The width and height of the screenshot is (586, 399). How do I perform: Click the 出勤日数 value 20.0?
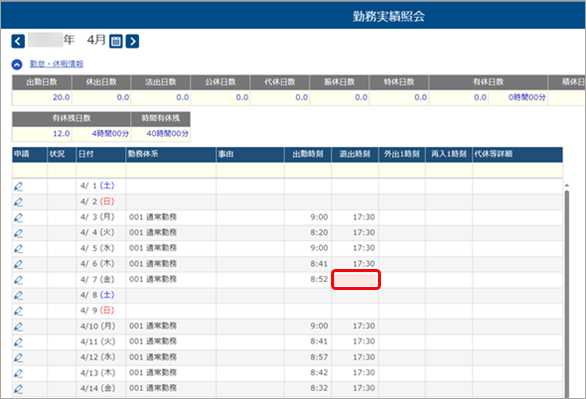click(x=61, y=98)
